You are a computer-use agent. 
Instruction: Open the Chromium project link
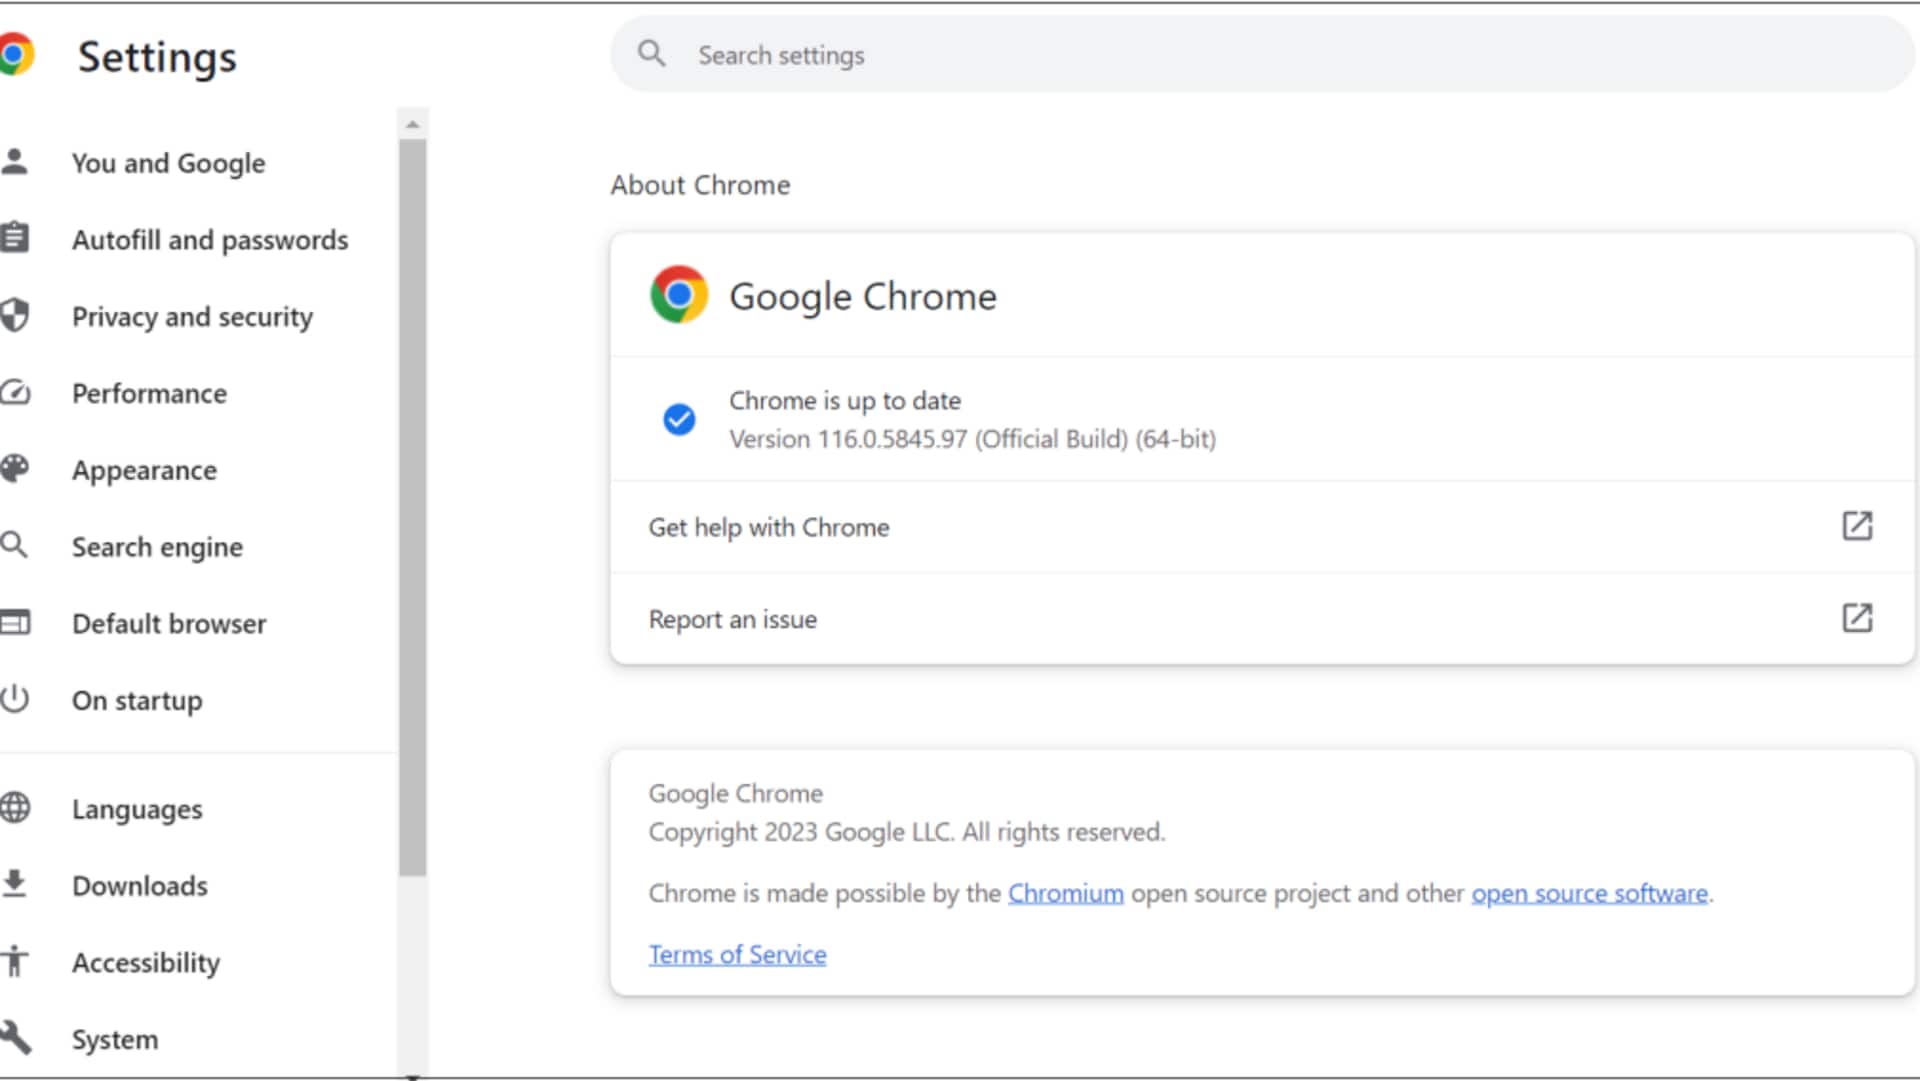tap(1065, 893)
